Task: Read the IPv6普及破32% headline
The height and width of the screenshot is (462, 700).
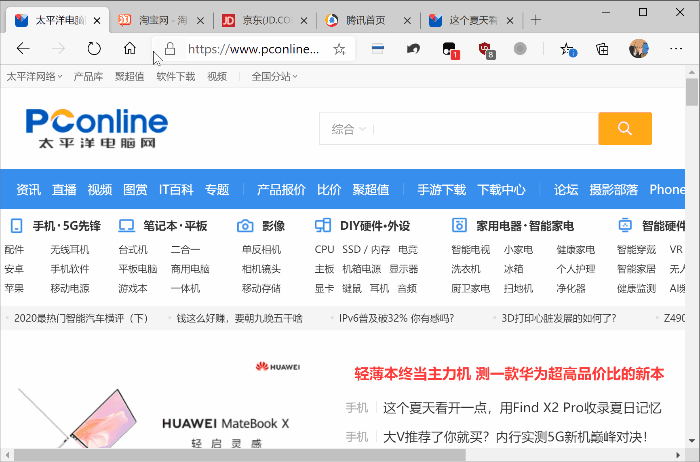Action: coord(396,318)
